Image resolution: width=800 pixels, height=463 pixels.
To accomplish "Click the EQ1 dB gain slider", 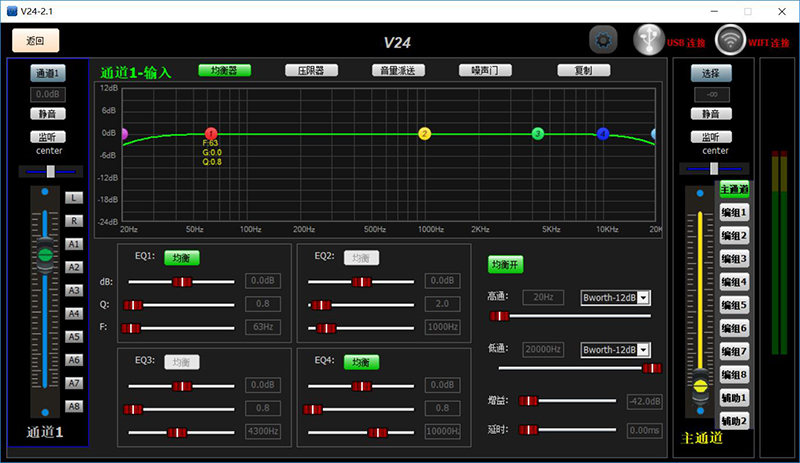I will (182, 282).
